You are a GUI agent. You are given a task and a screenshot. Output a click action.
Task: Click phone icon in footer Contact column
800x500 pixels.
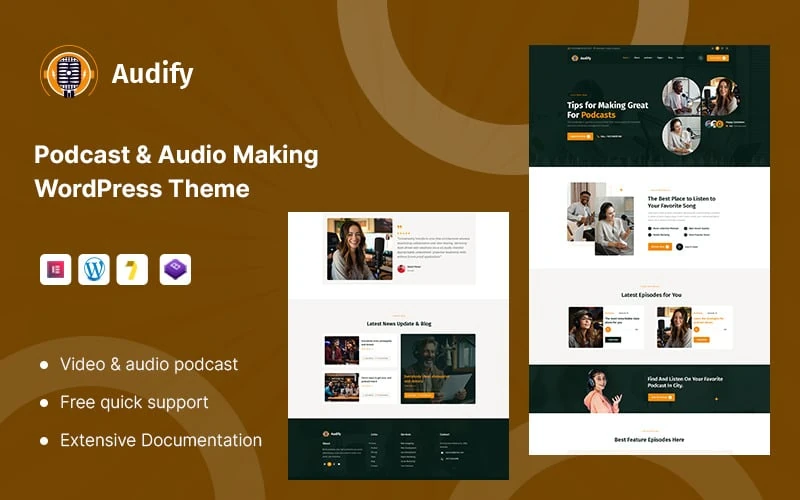442,459
